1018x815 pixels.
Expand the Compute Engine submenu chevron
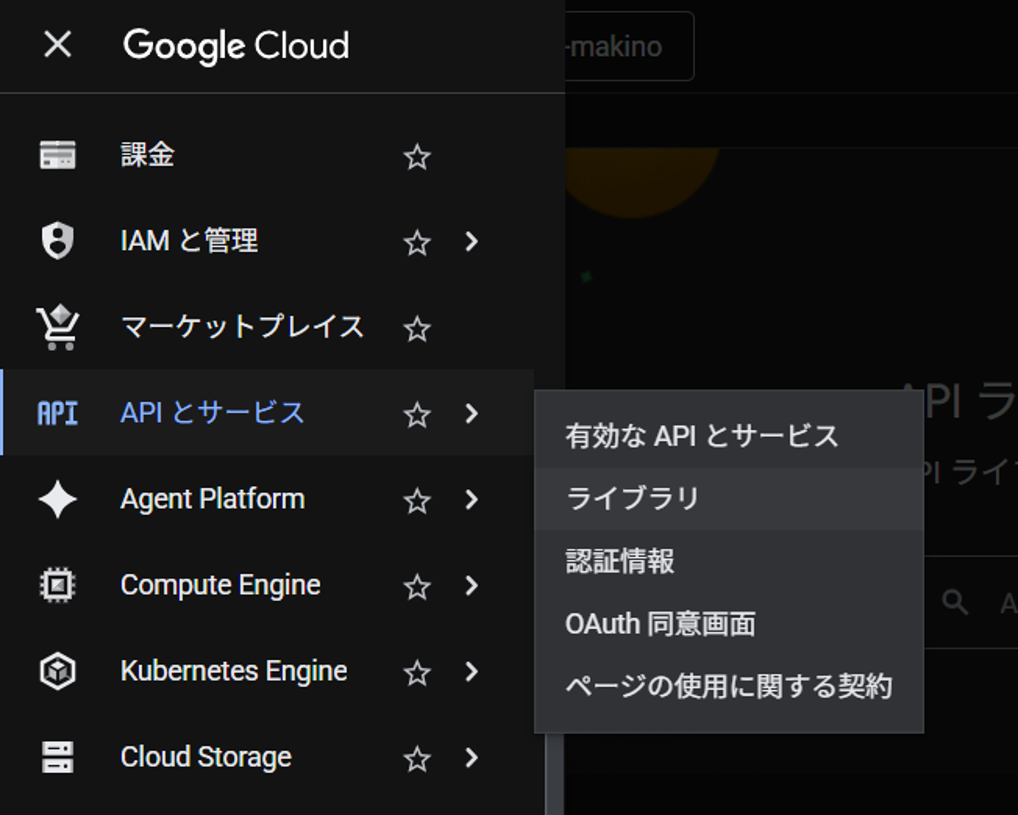(472, 586)
